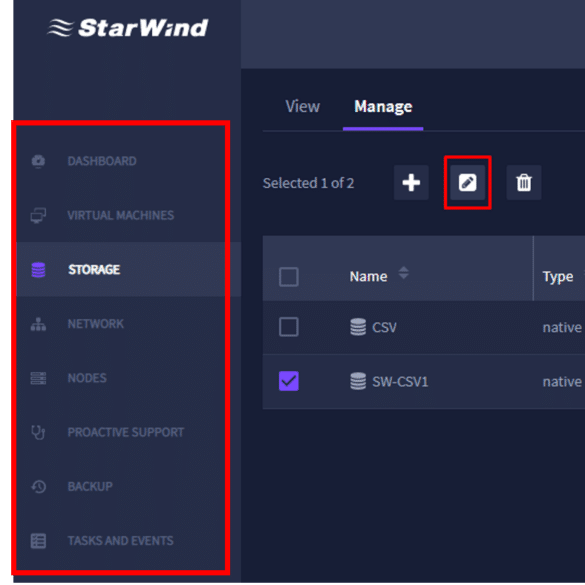Screen dimensions: 585x585
Task: Click the Tasks and Events list icon
Action: (38, 541)
